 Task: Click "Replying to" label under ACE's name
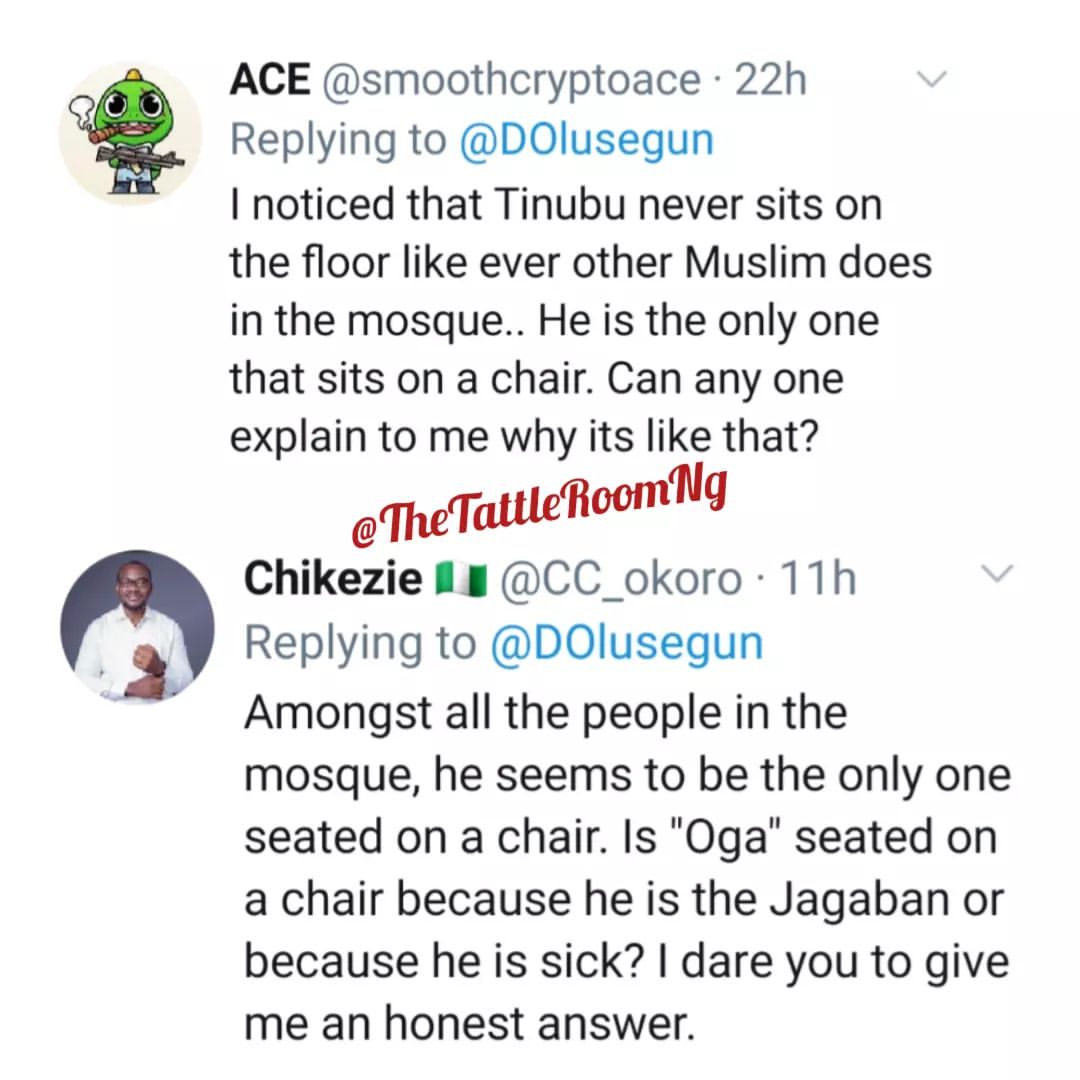point(337,140)
